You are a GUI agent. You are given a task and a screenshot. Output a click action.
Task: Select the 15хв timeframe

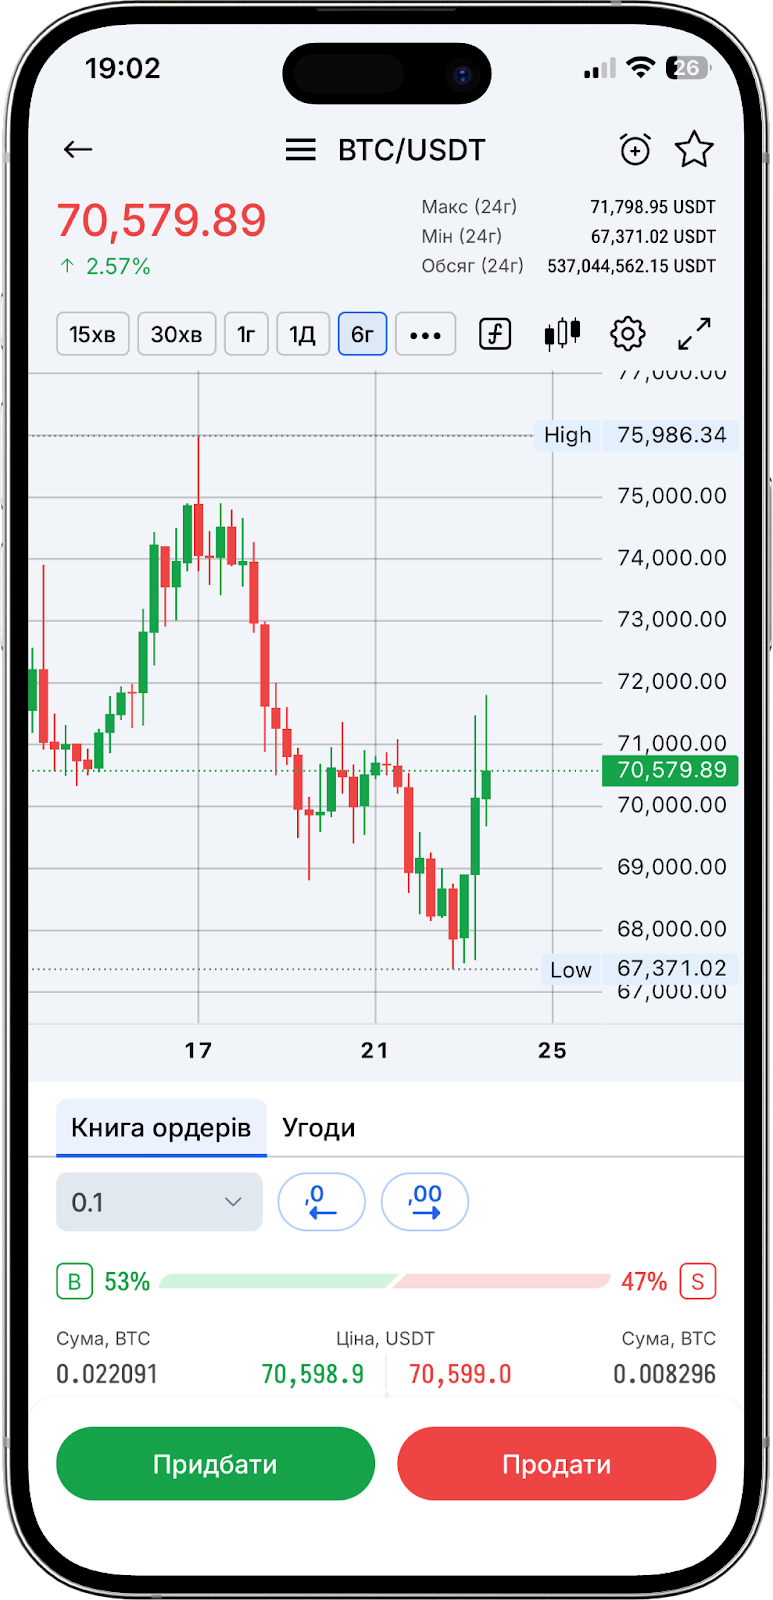92,334
